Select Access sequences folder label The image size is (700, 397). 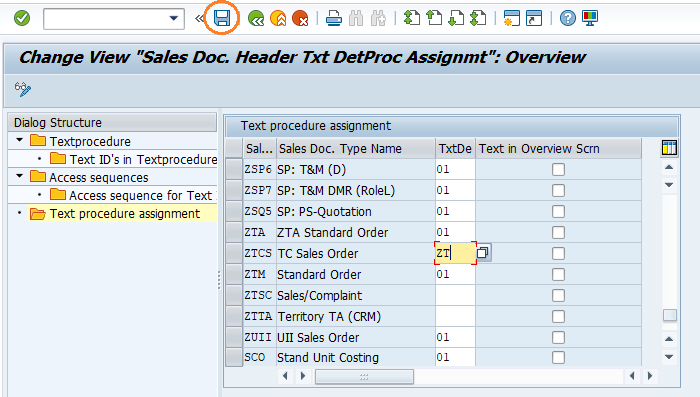click(99, 178)
